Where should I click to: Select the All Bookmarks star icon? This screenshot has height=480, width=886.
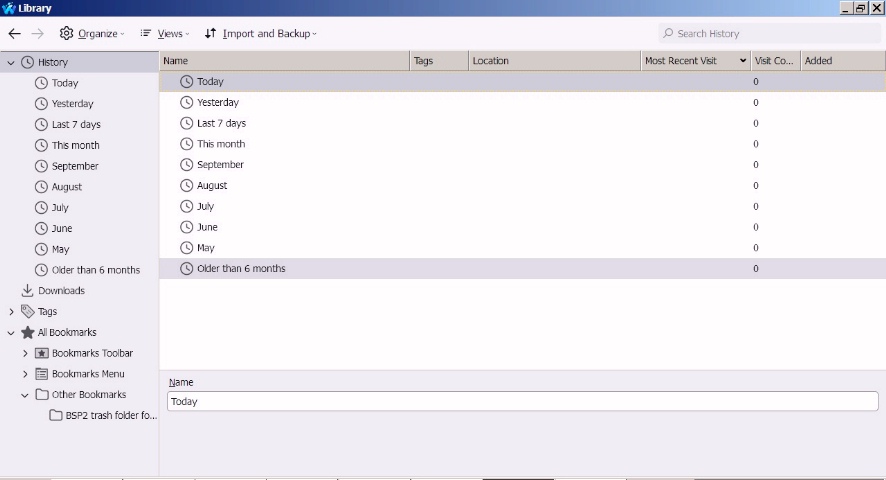click(x=27, y=332)
